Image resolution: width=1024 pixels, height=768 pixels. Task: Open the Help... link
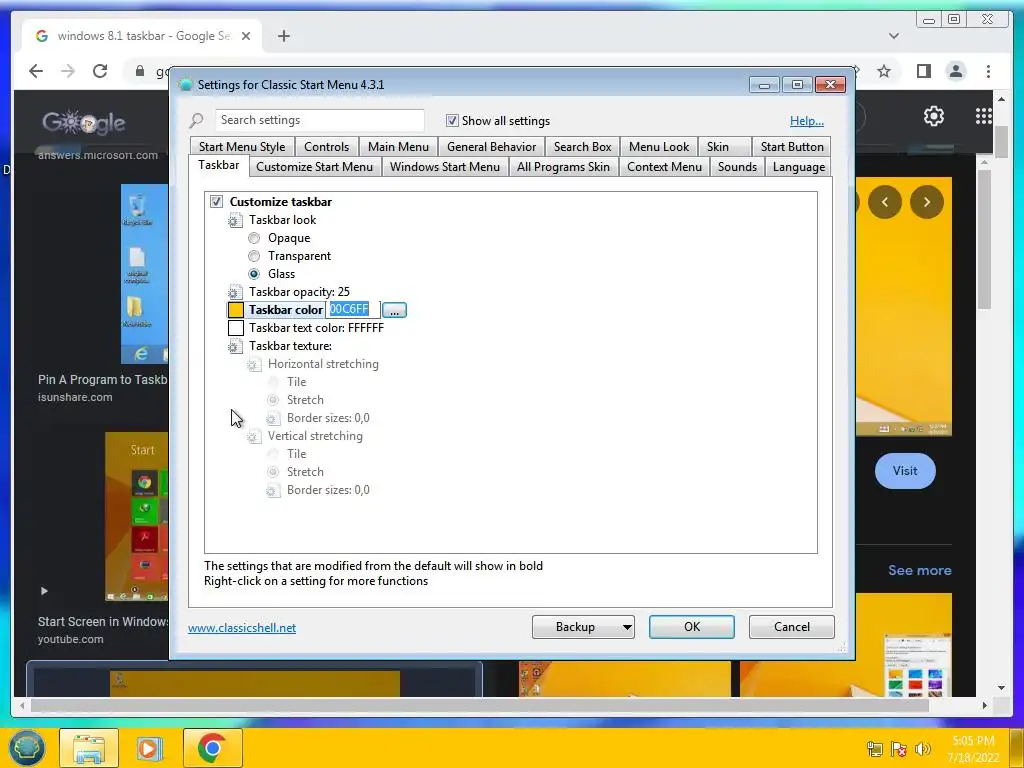tap(807, 121)
